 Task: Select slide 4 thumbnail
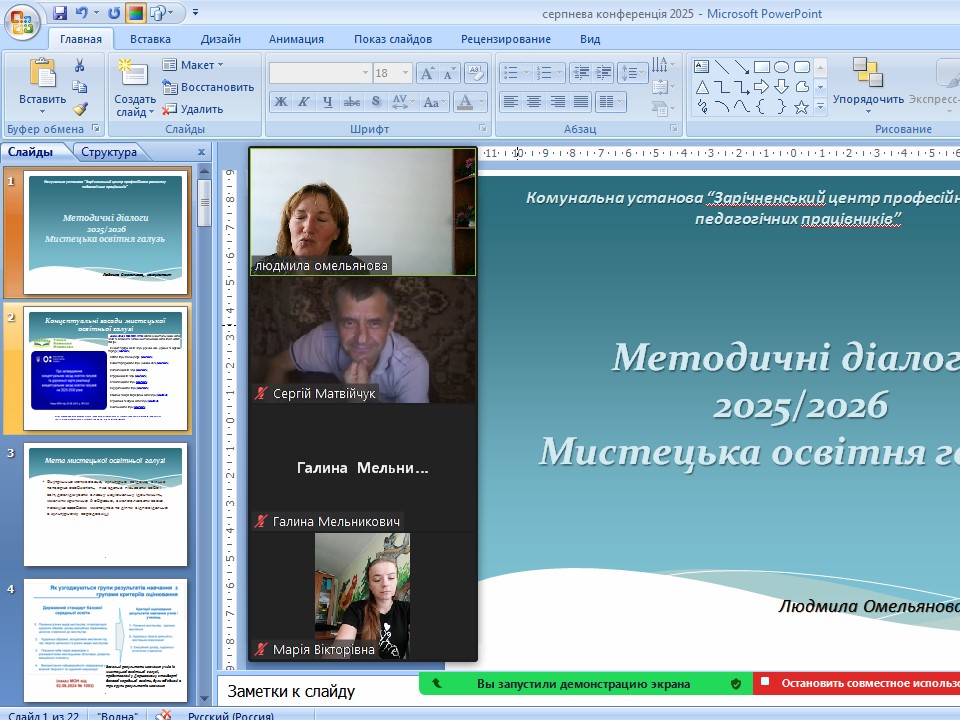pos(105,640)
